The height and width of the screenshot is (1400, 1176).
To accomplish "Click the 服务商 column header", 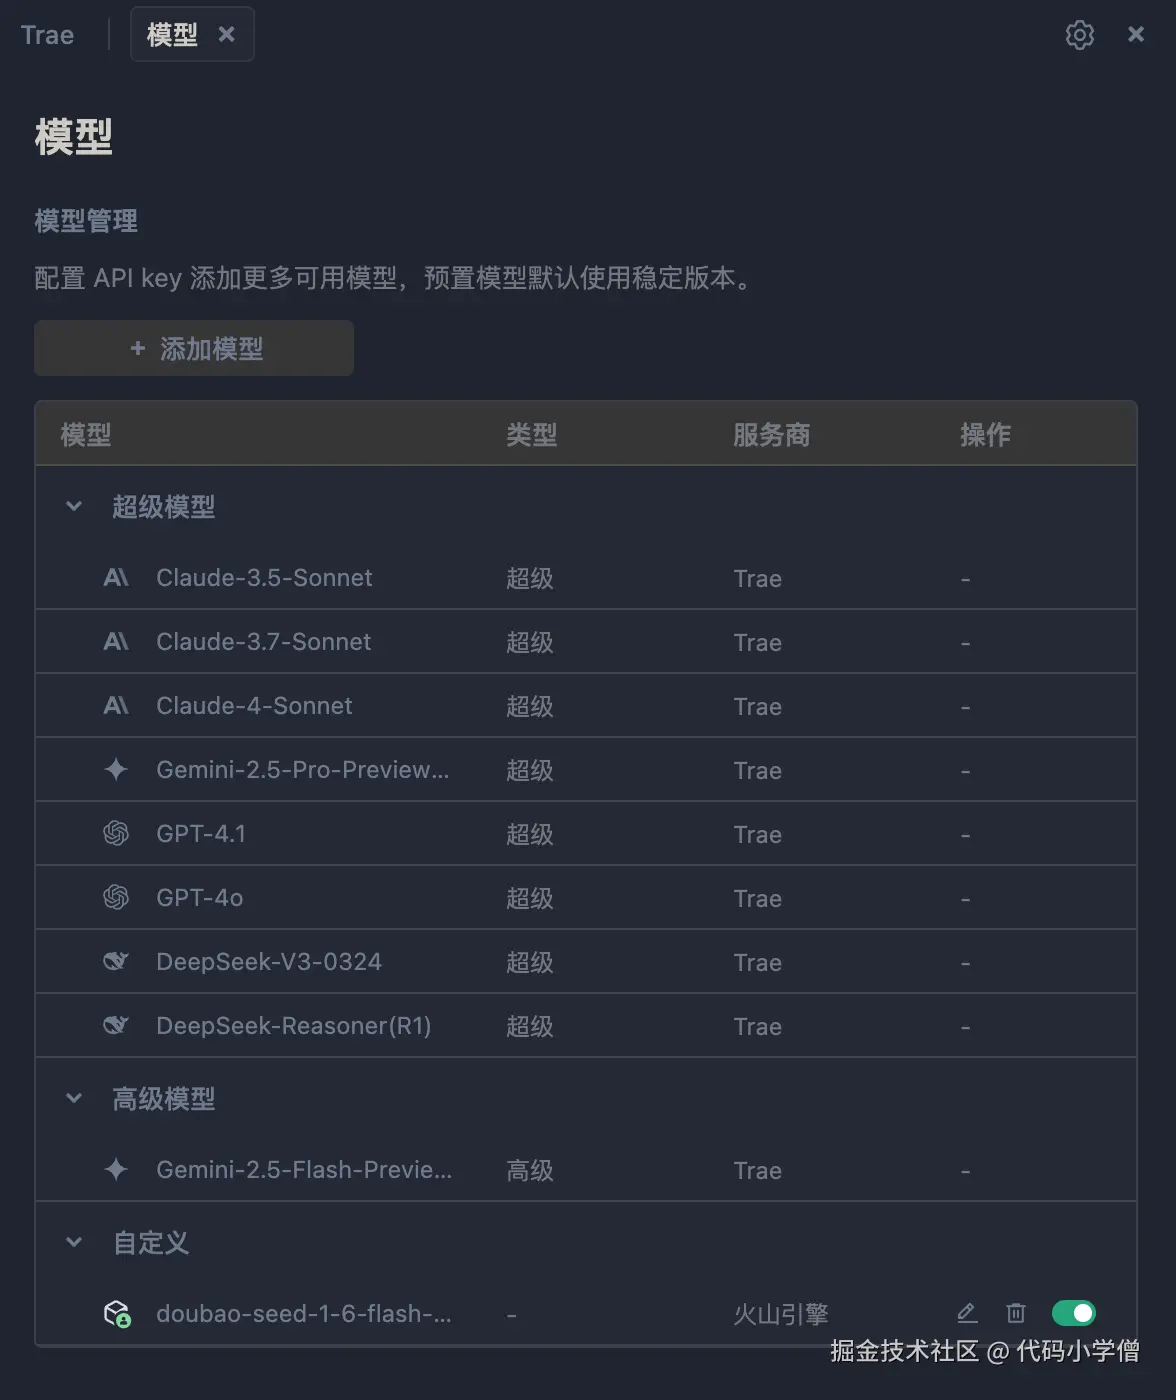I will pyautogui.click(x=771, y=434).
